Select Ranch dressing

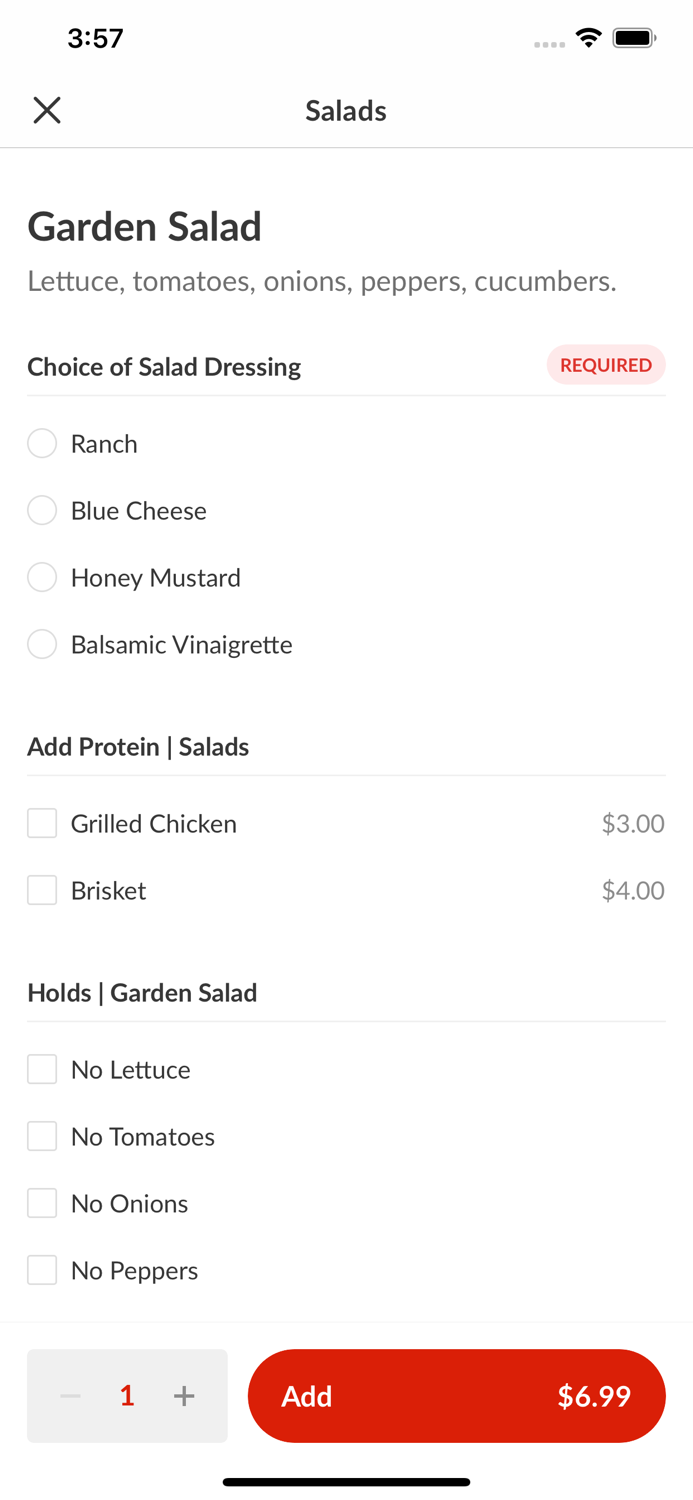(x=42, y=443)
